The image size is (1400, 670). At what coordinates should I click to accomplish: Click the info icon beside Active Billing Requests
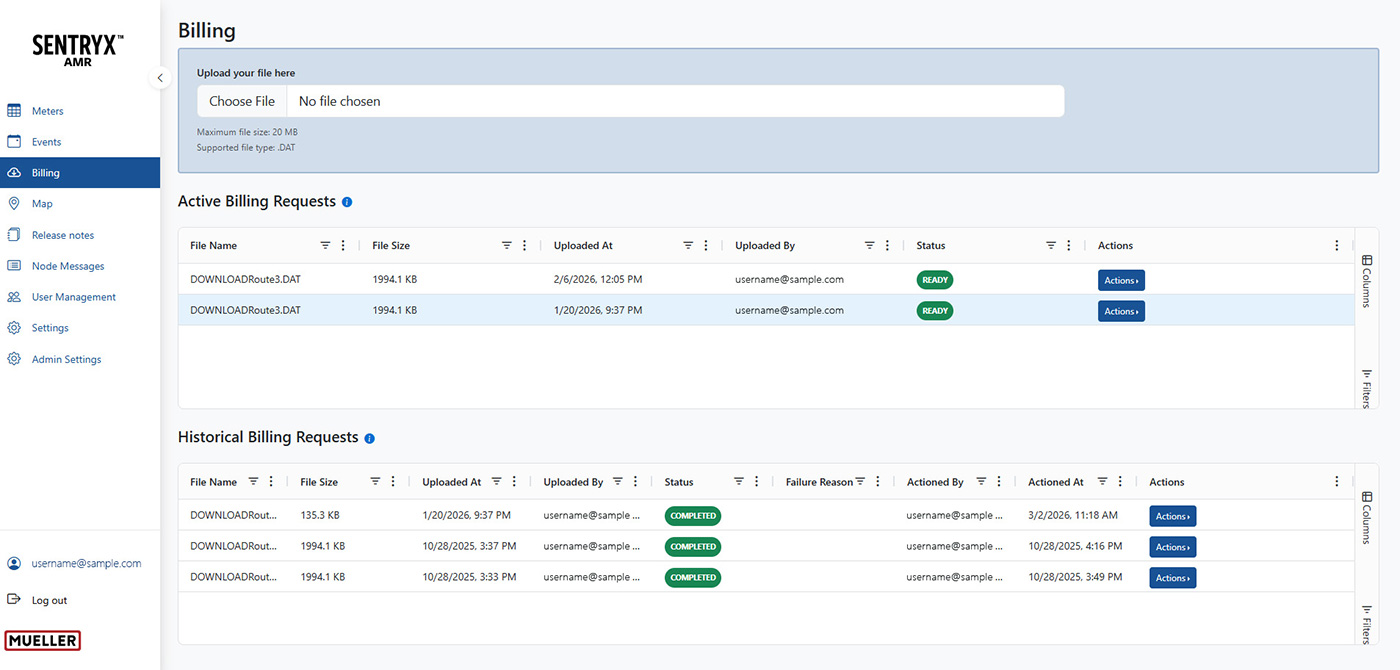point(347,202)
